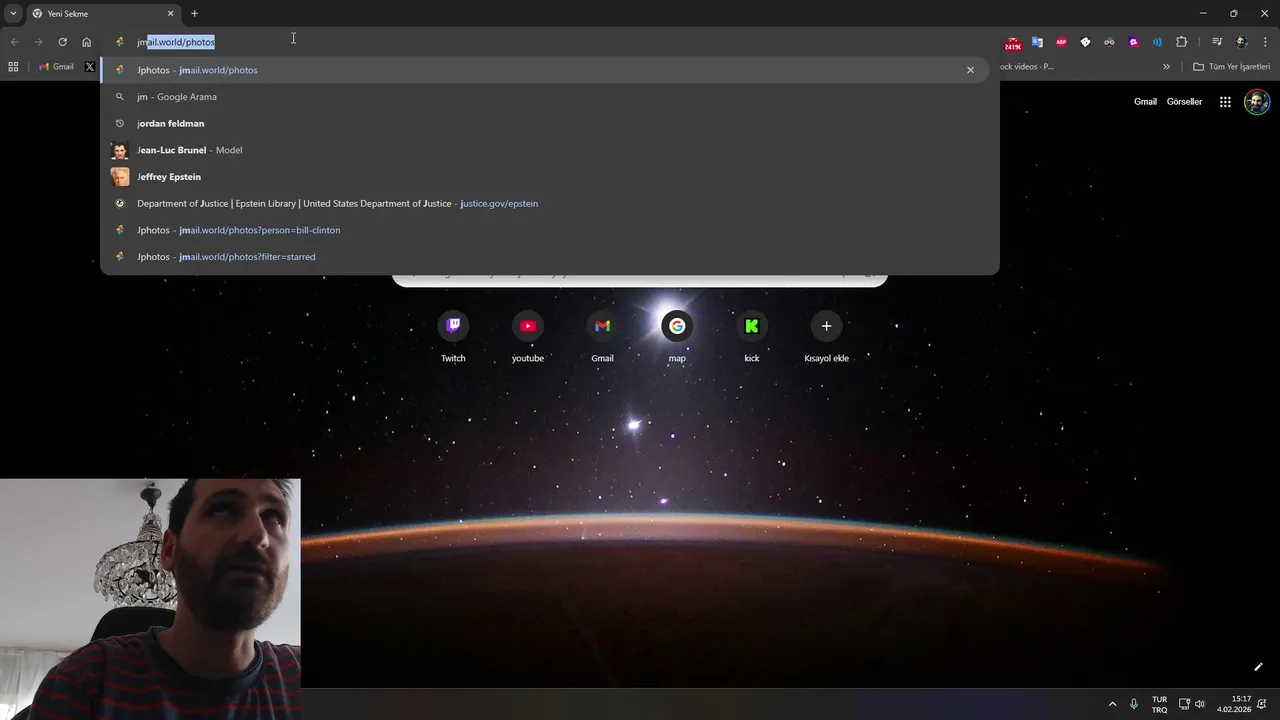Click the white diamond B extension icon
The width and height of the screenshot is (1280, 720).
[x=1085, y=42]
